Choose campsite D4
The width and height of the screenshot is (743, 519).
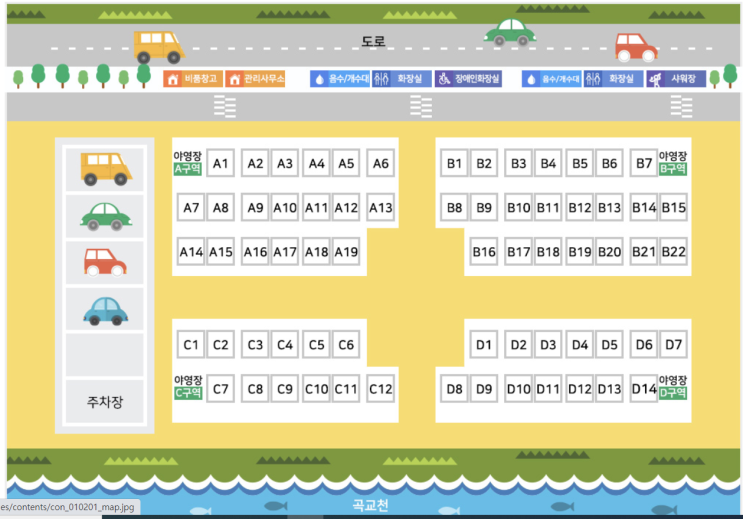point(580,345)
